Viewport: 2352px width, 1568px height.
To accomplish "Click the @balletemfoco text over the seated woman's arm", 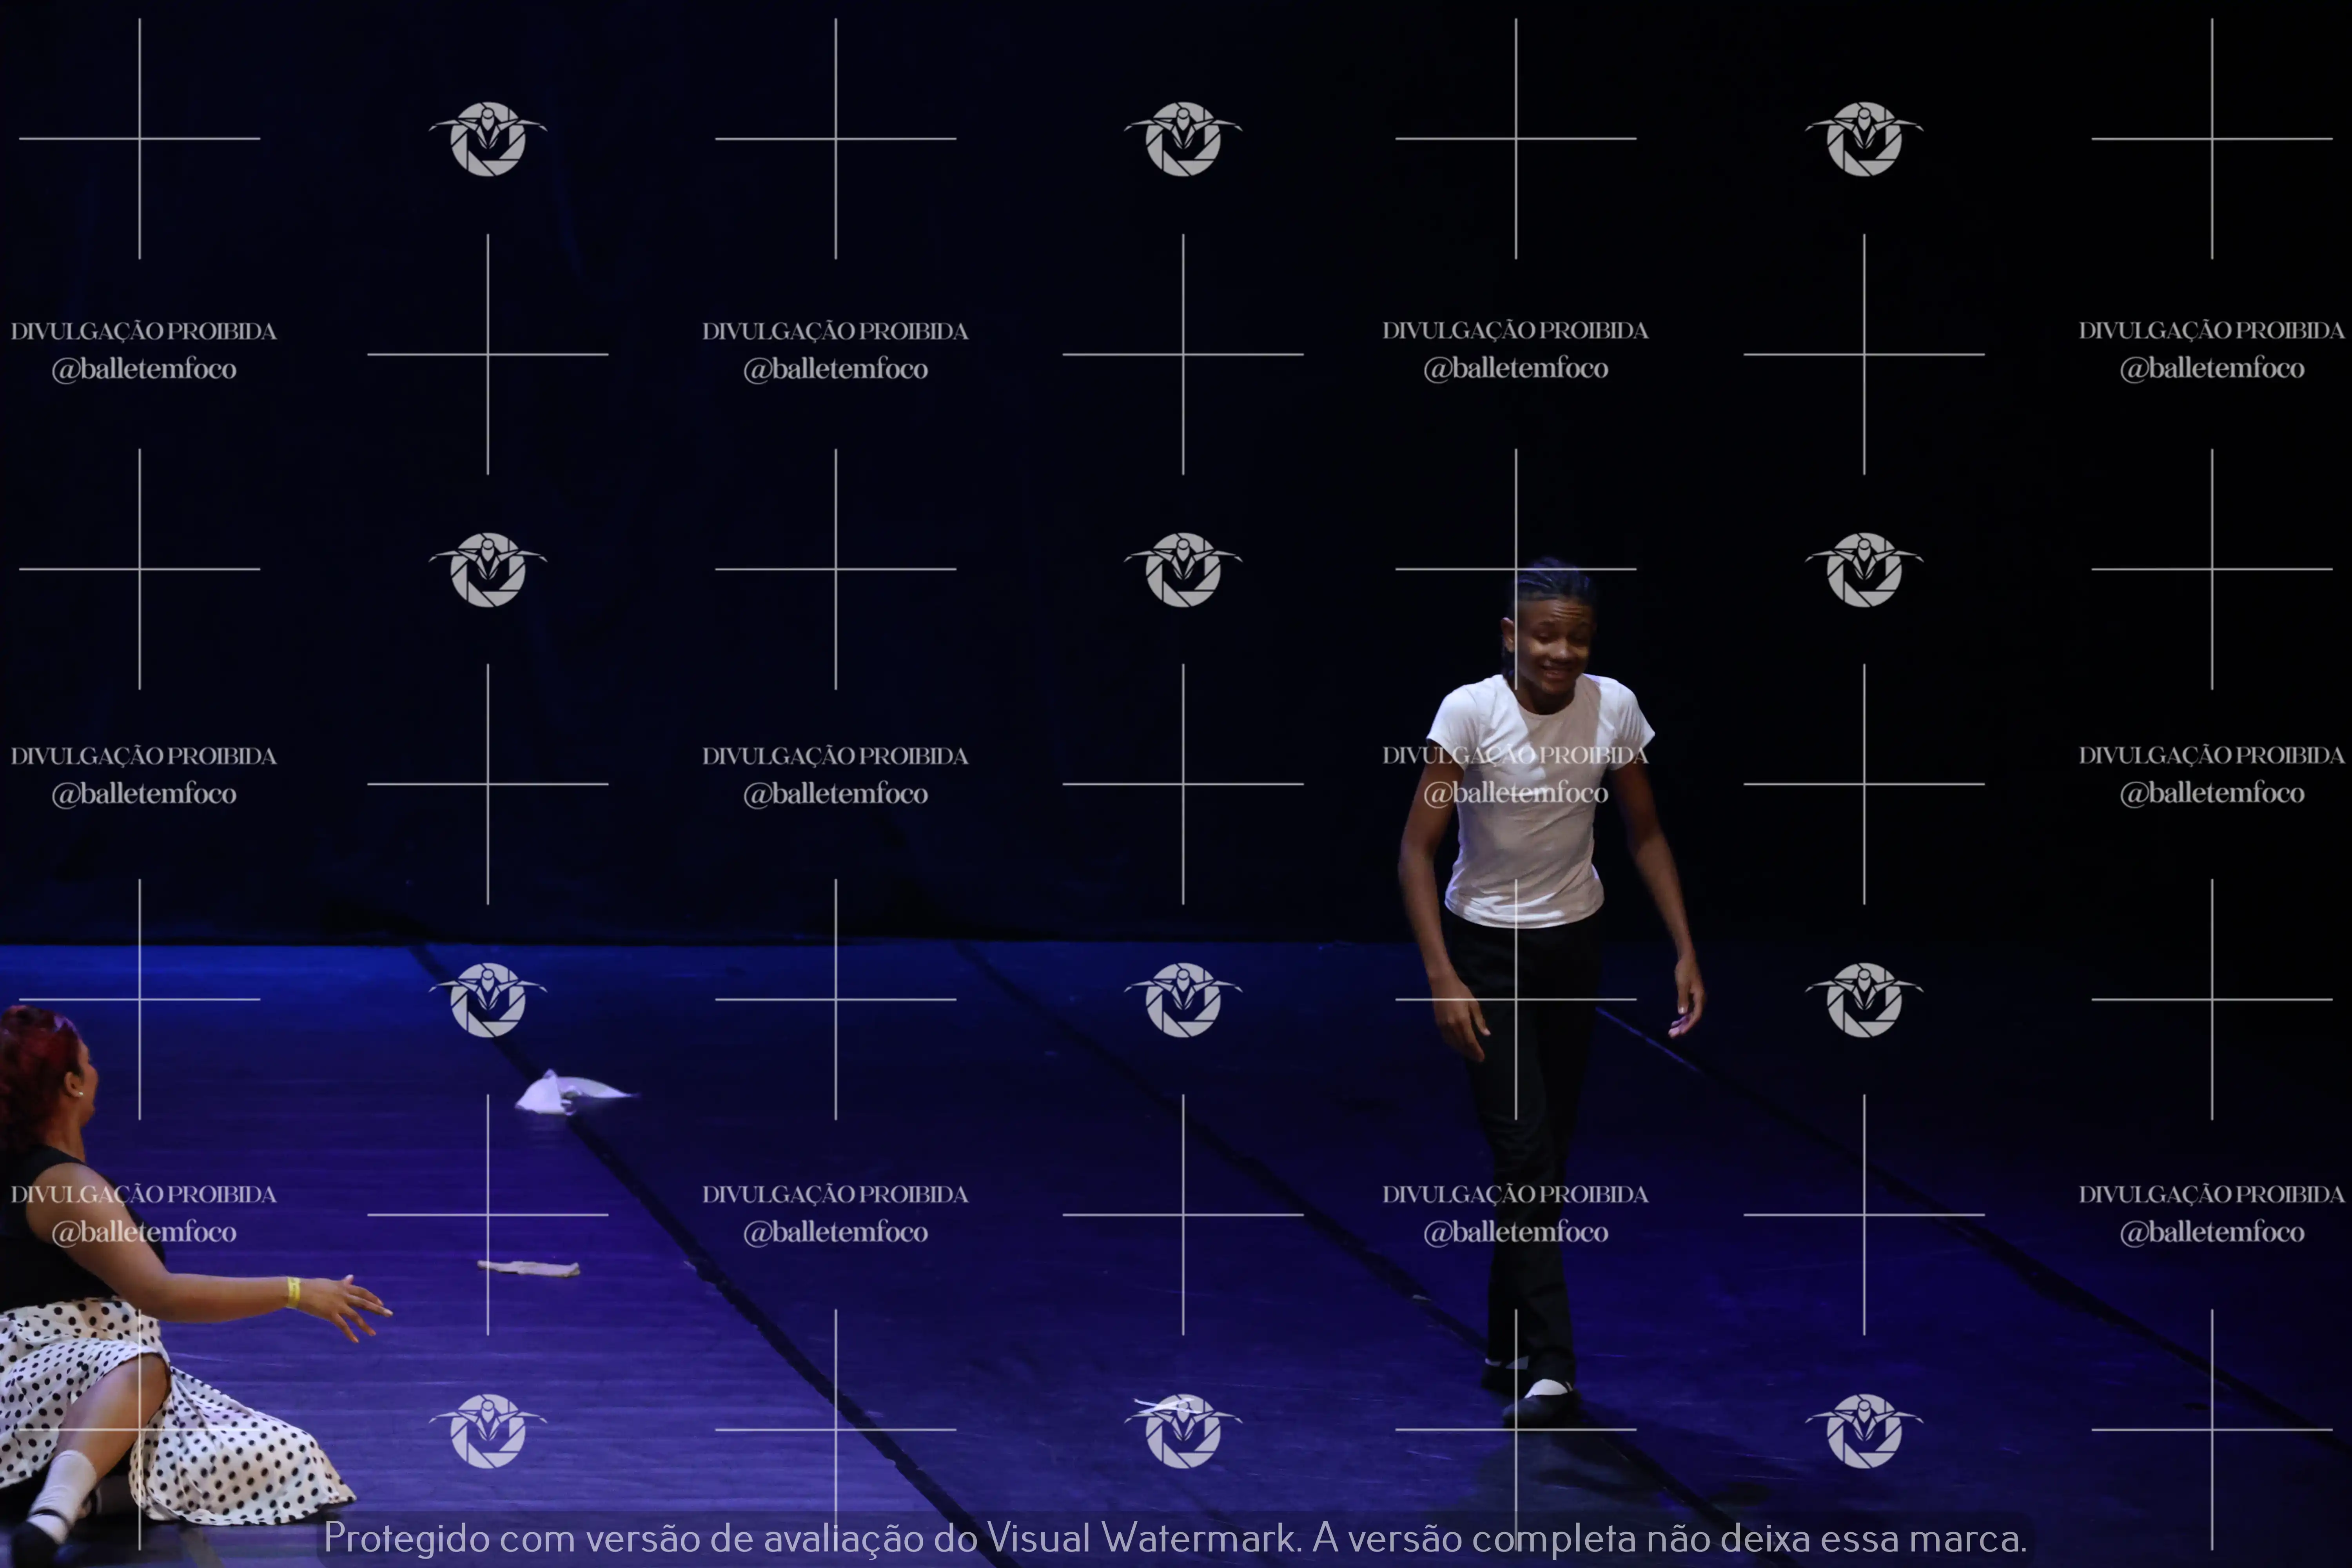I will click(x=144, y=1232).
